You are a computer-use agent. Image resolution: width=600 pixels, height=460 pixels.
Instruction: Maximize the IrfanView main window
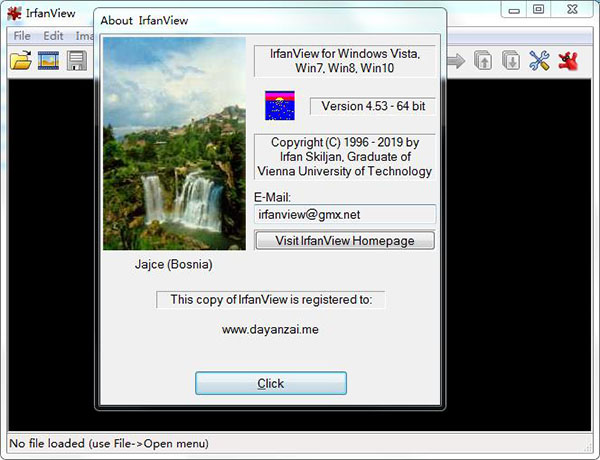(x=538, y=9)
